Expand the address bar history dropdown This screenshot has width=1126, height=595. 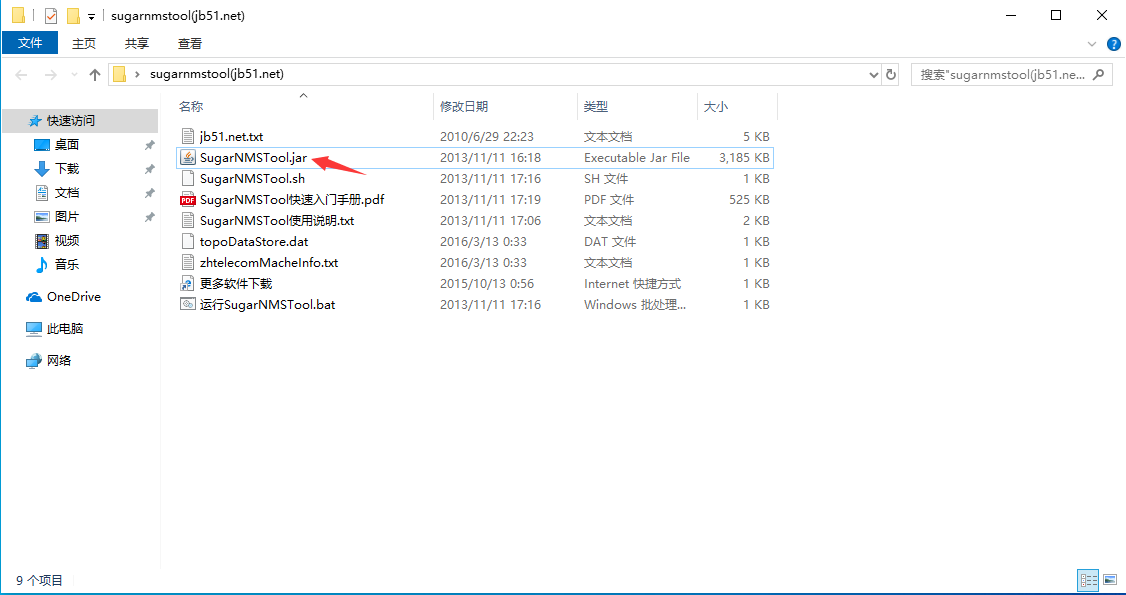coord(874,75)
